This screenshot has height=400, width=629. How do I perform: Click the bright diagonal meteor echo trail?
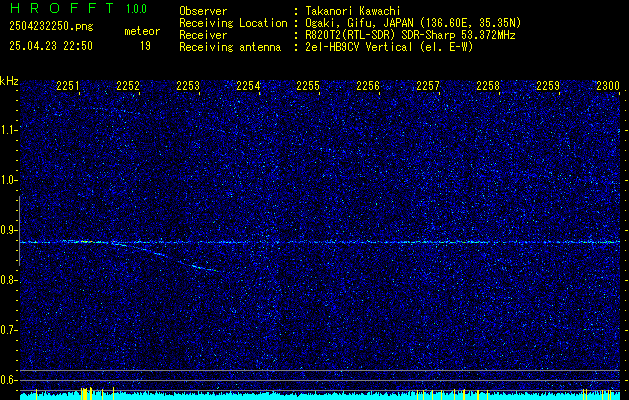(x=166, y=256)
